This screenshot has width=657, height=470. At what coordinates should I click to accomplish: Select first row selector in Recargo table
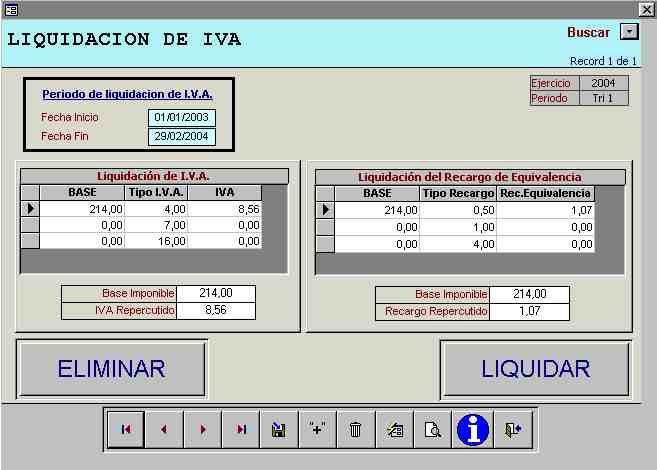tap(325, 210)
